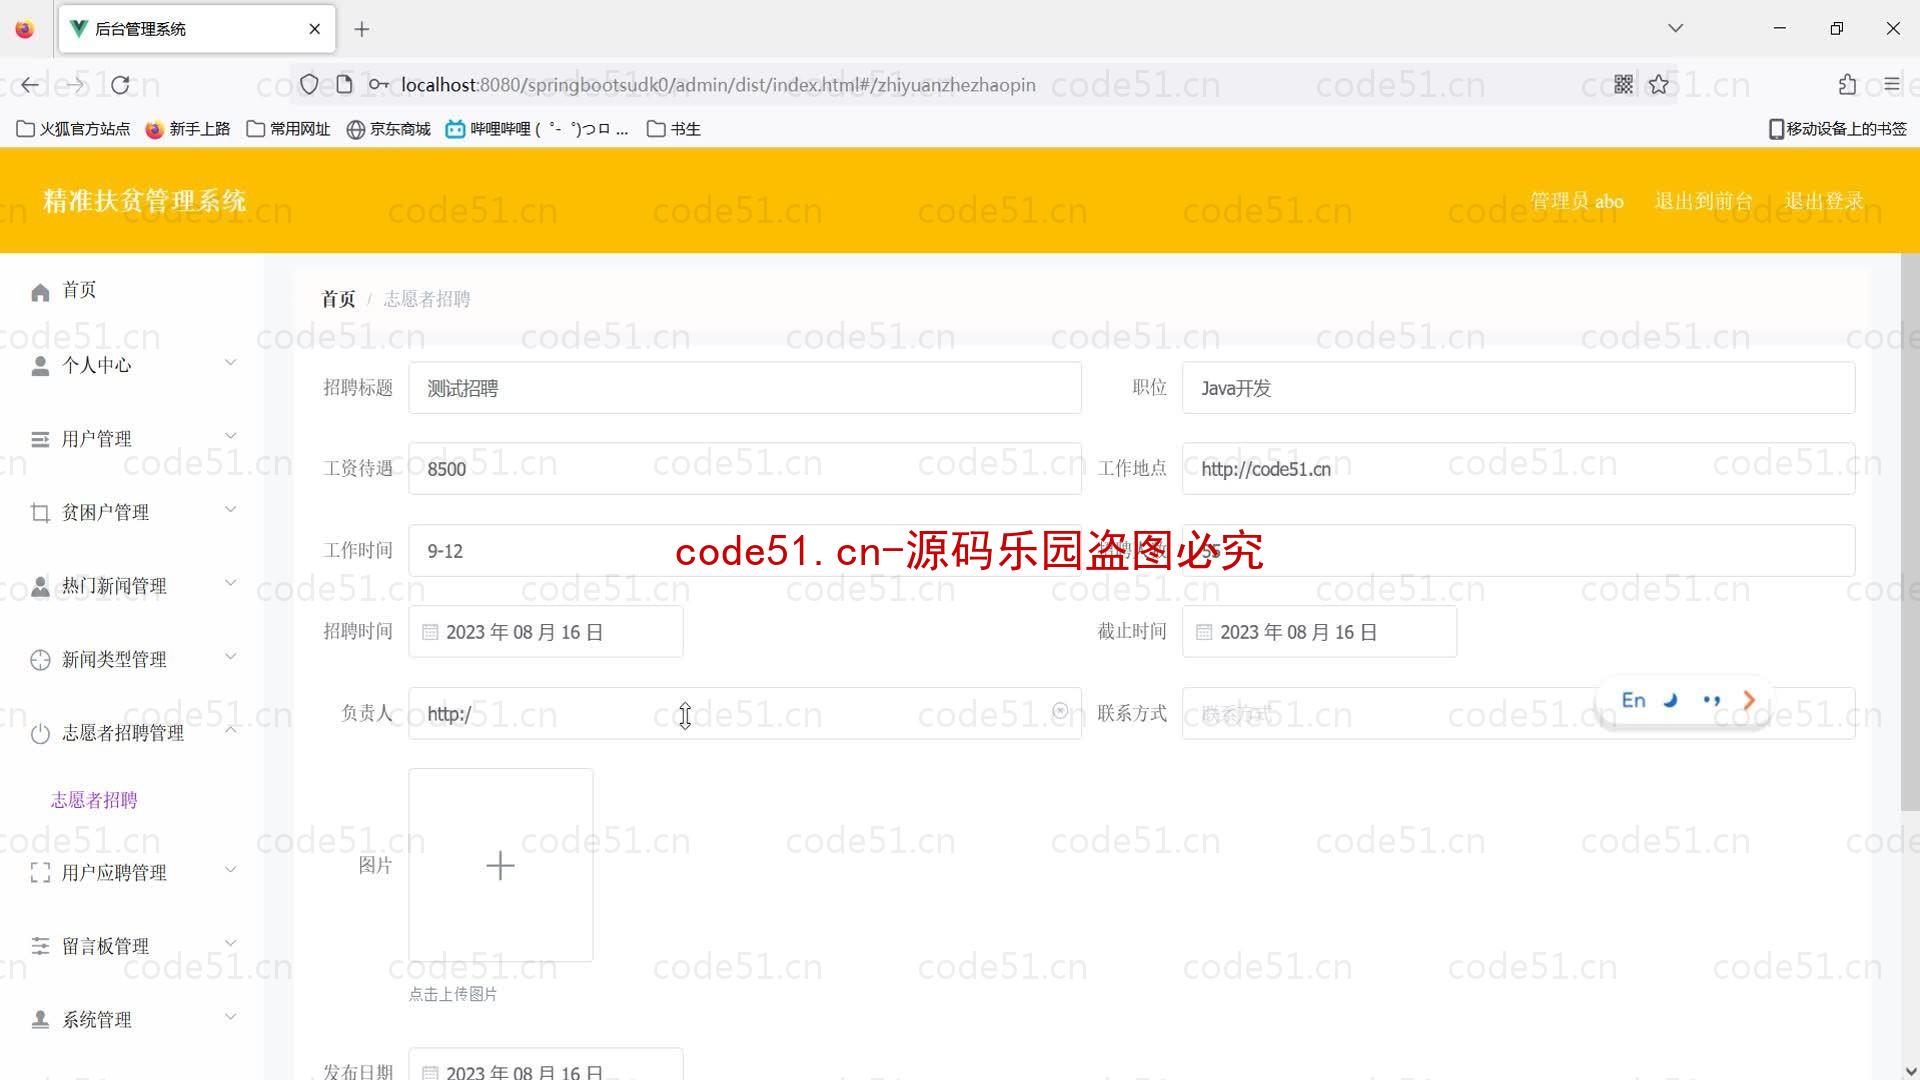
Task: Open the 书生 bookmark folder
Action: [x=674, y=129]
